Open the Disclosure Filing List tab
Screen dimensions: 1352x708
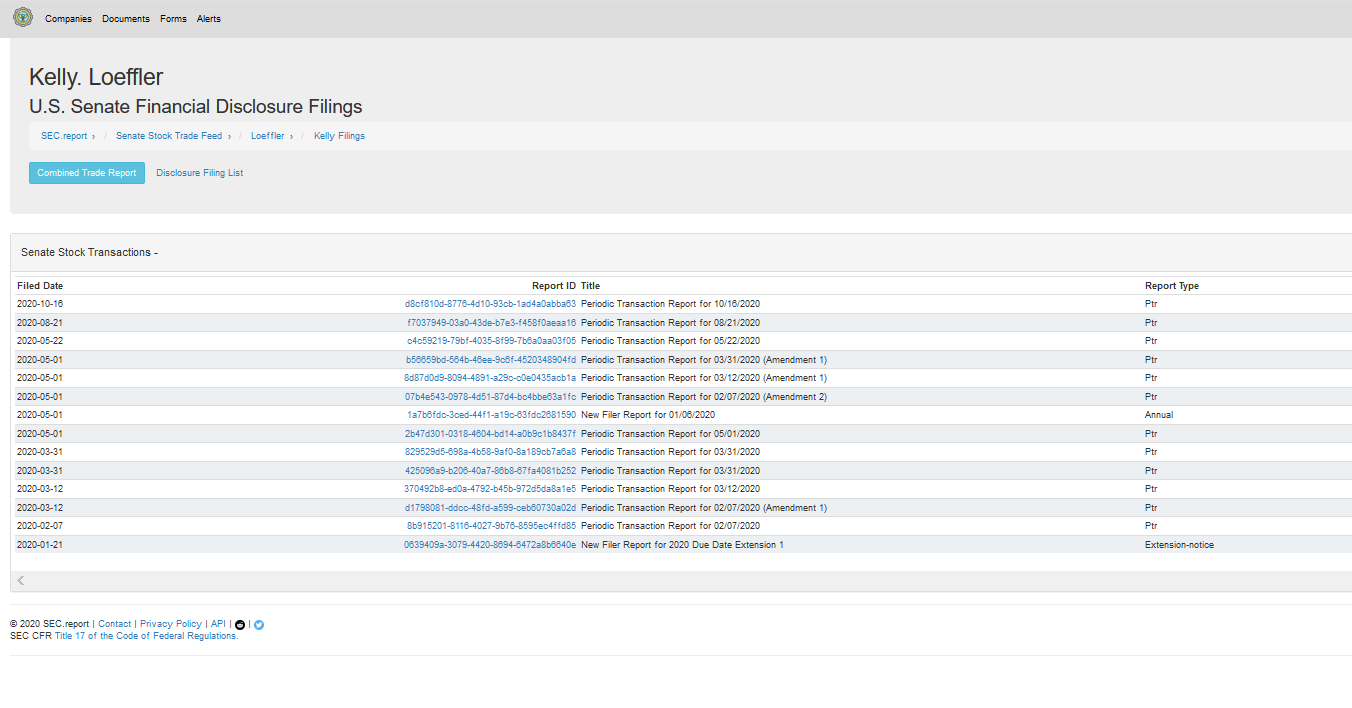tap(200, 173)
